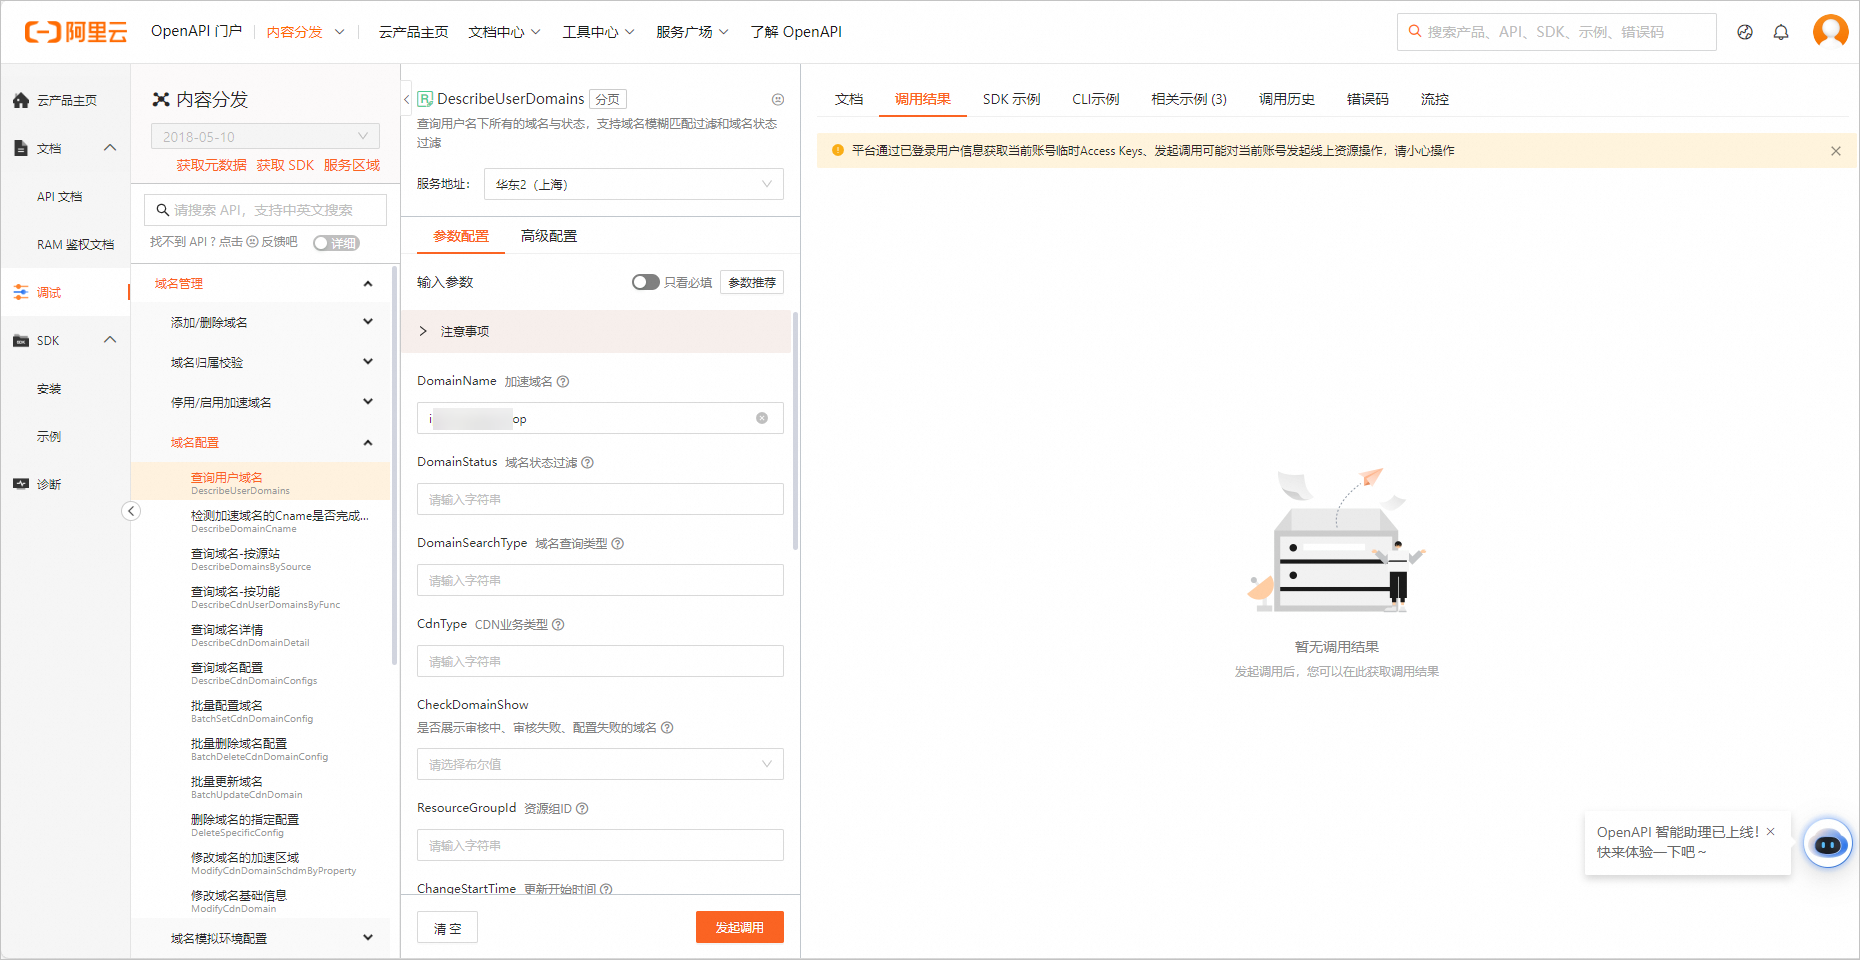Open the 调用历史 tab
This screenshot has height=960, width=1860.
pos(1287,99)
